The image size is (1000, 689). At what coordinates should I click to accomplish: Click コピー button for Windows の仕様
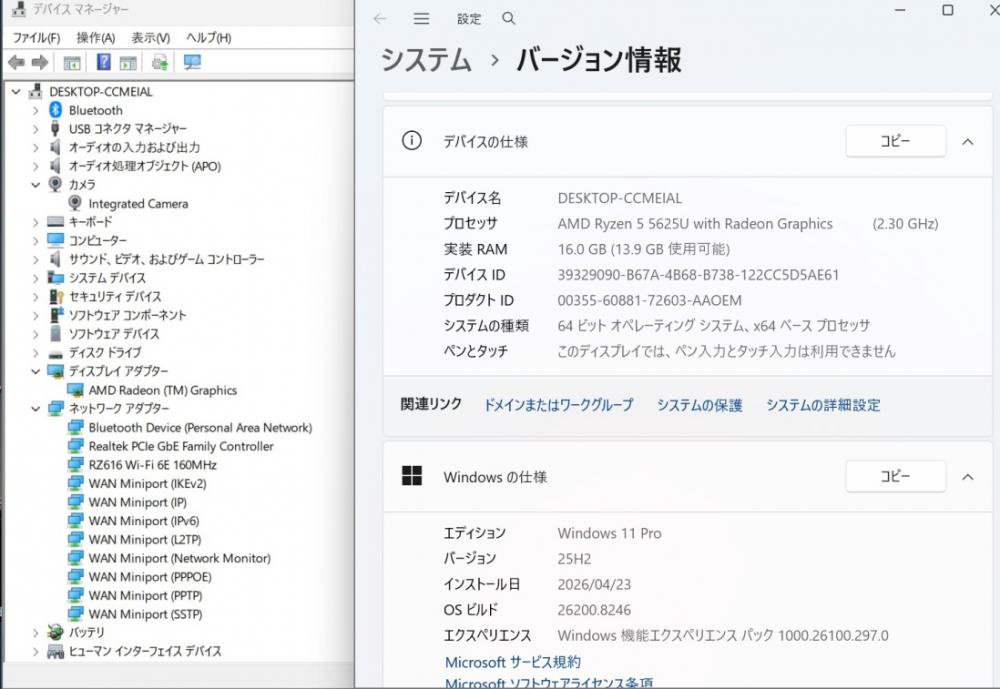895,477
